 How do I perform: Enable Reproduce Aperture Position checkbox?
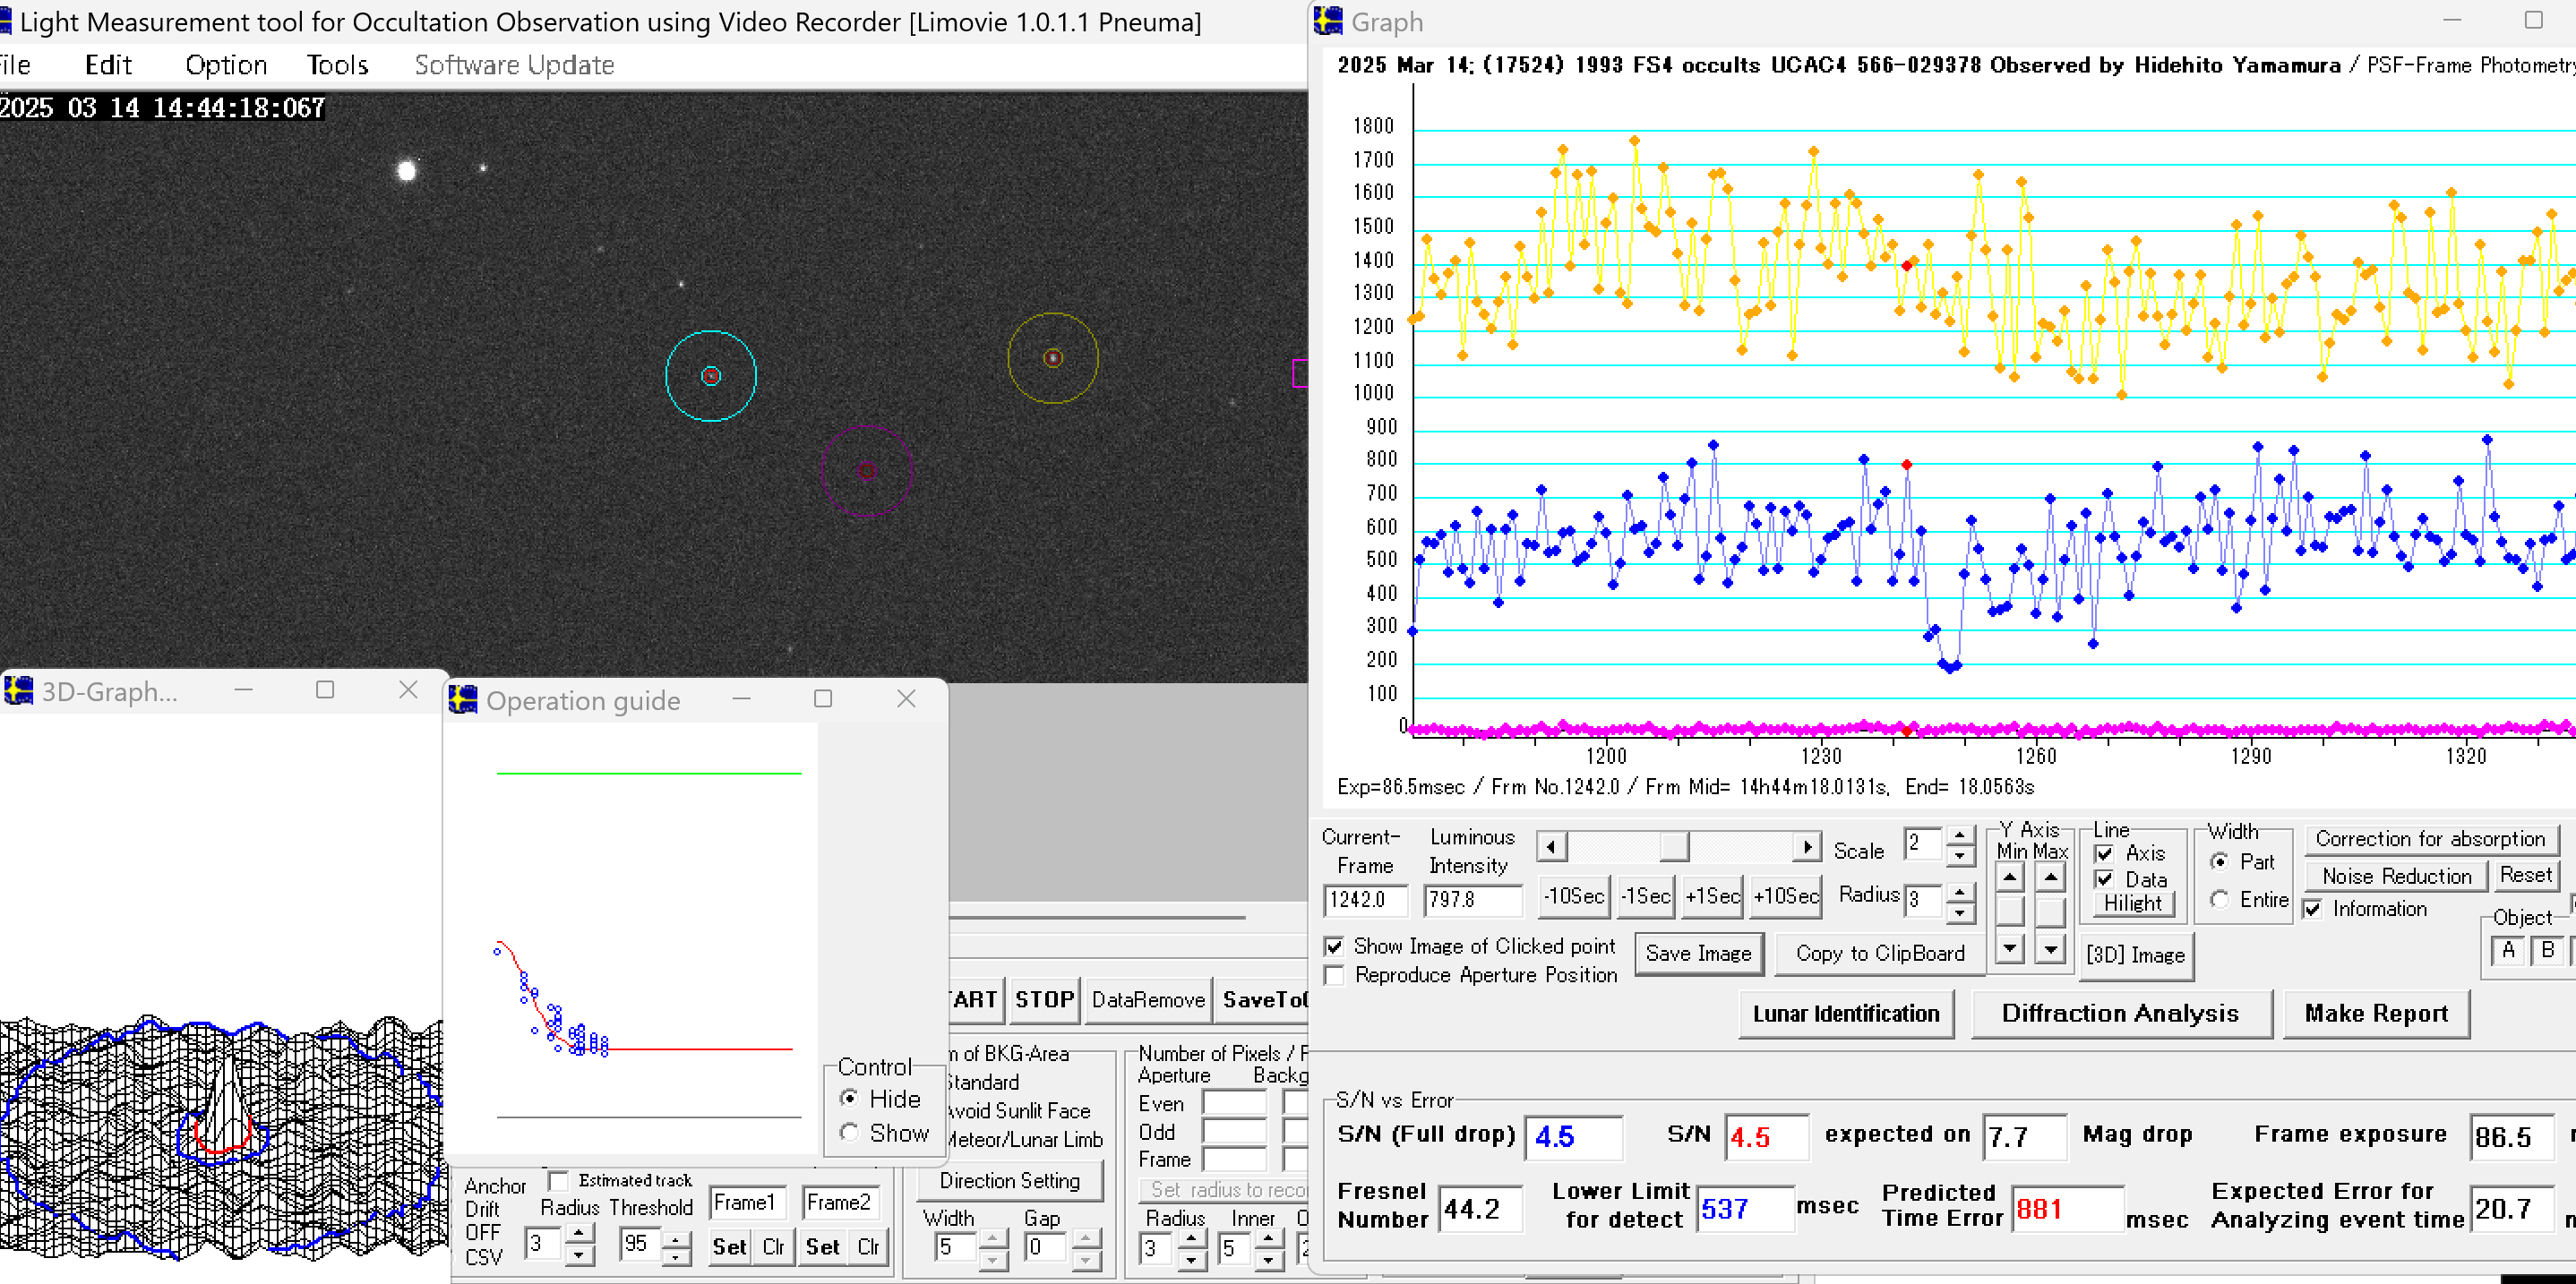pos(1334,975)
